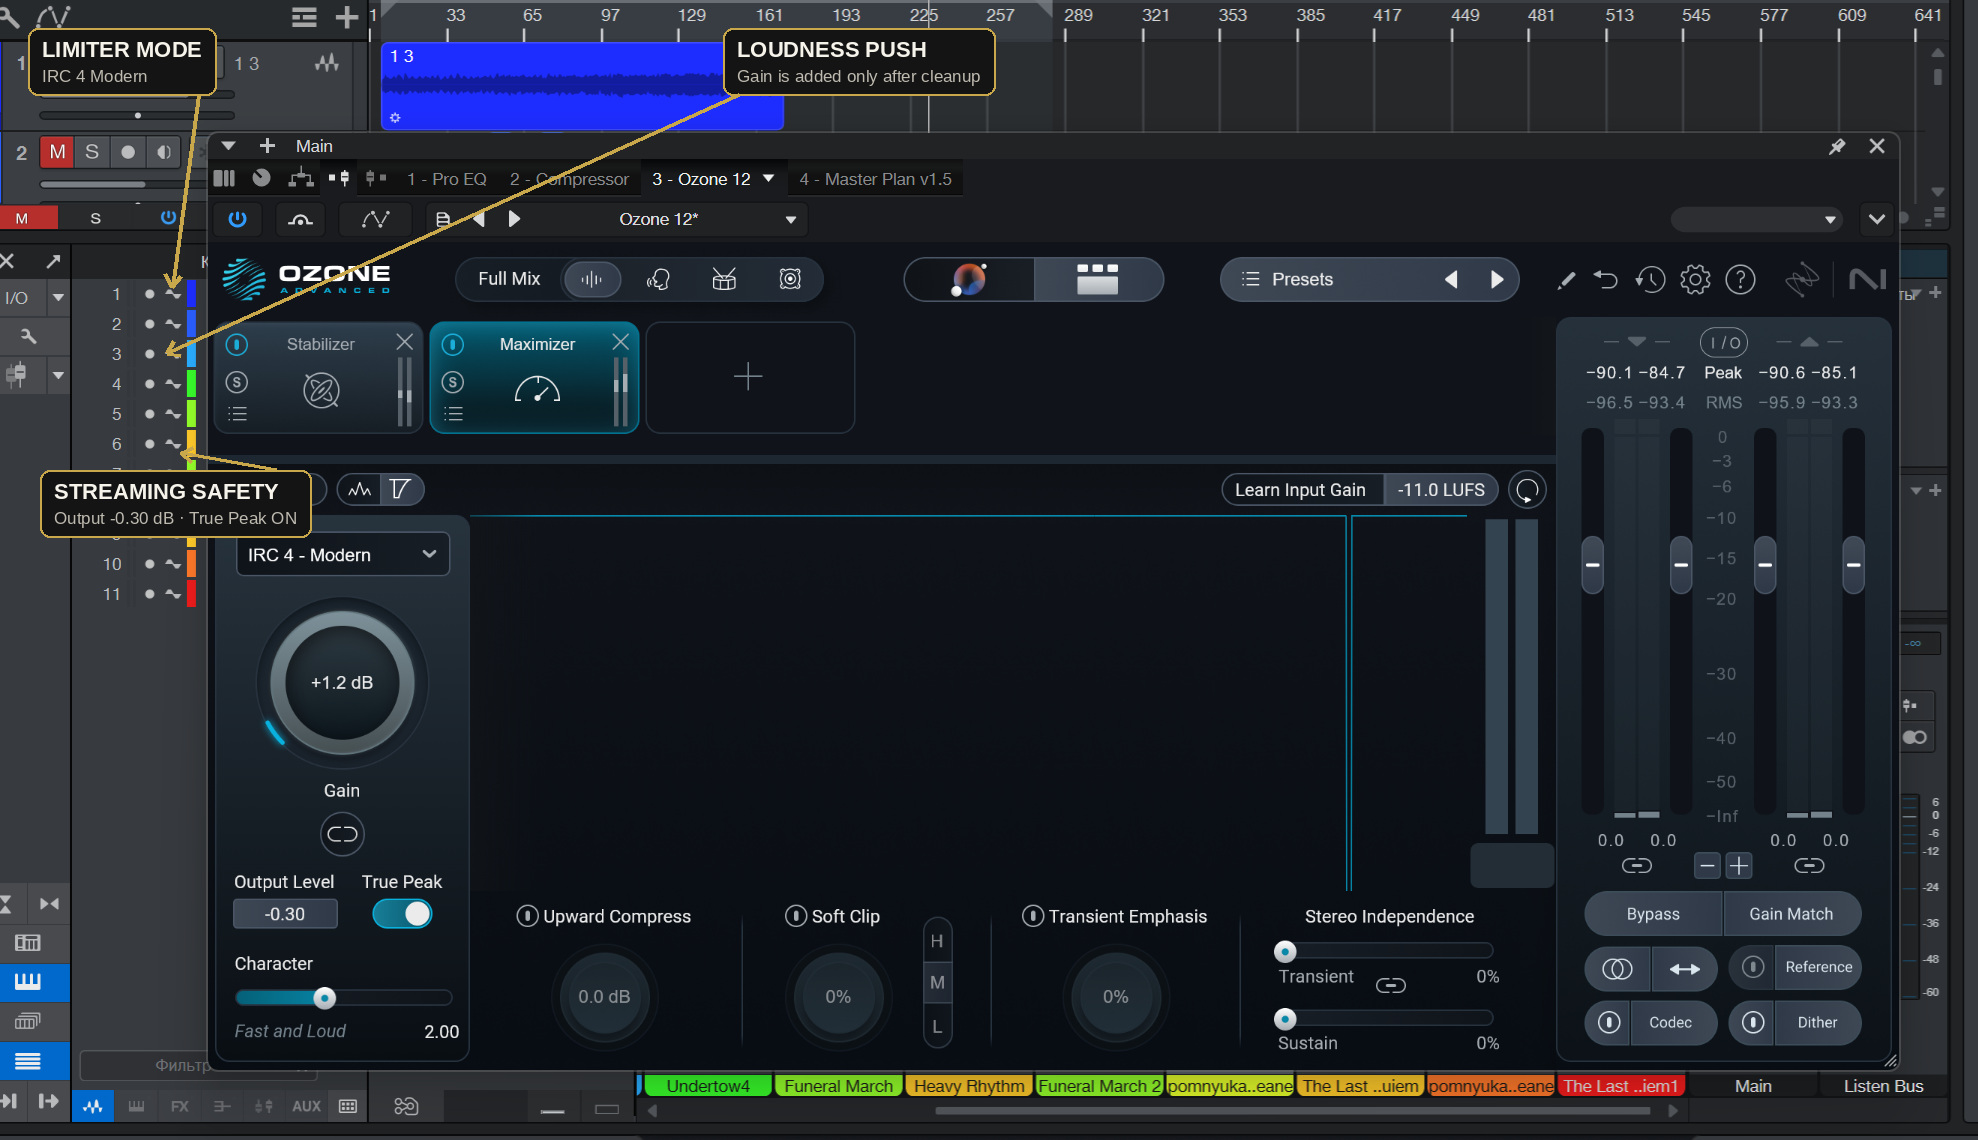
Task: Open dropdown next to 3 - Ozone 12 tab
Action: 769,179
